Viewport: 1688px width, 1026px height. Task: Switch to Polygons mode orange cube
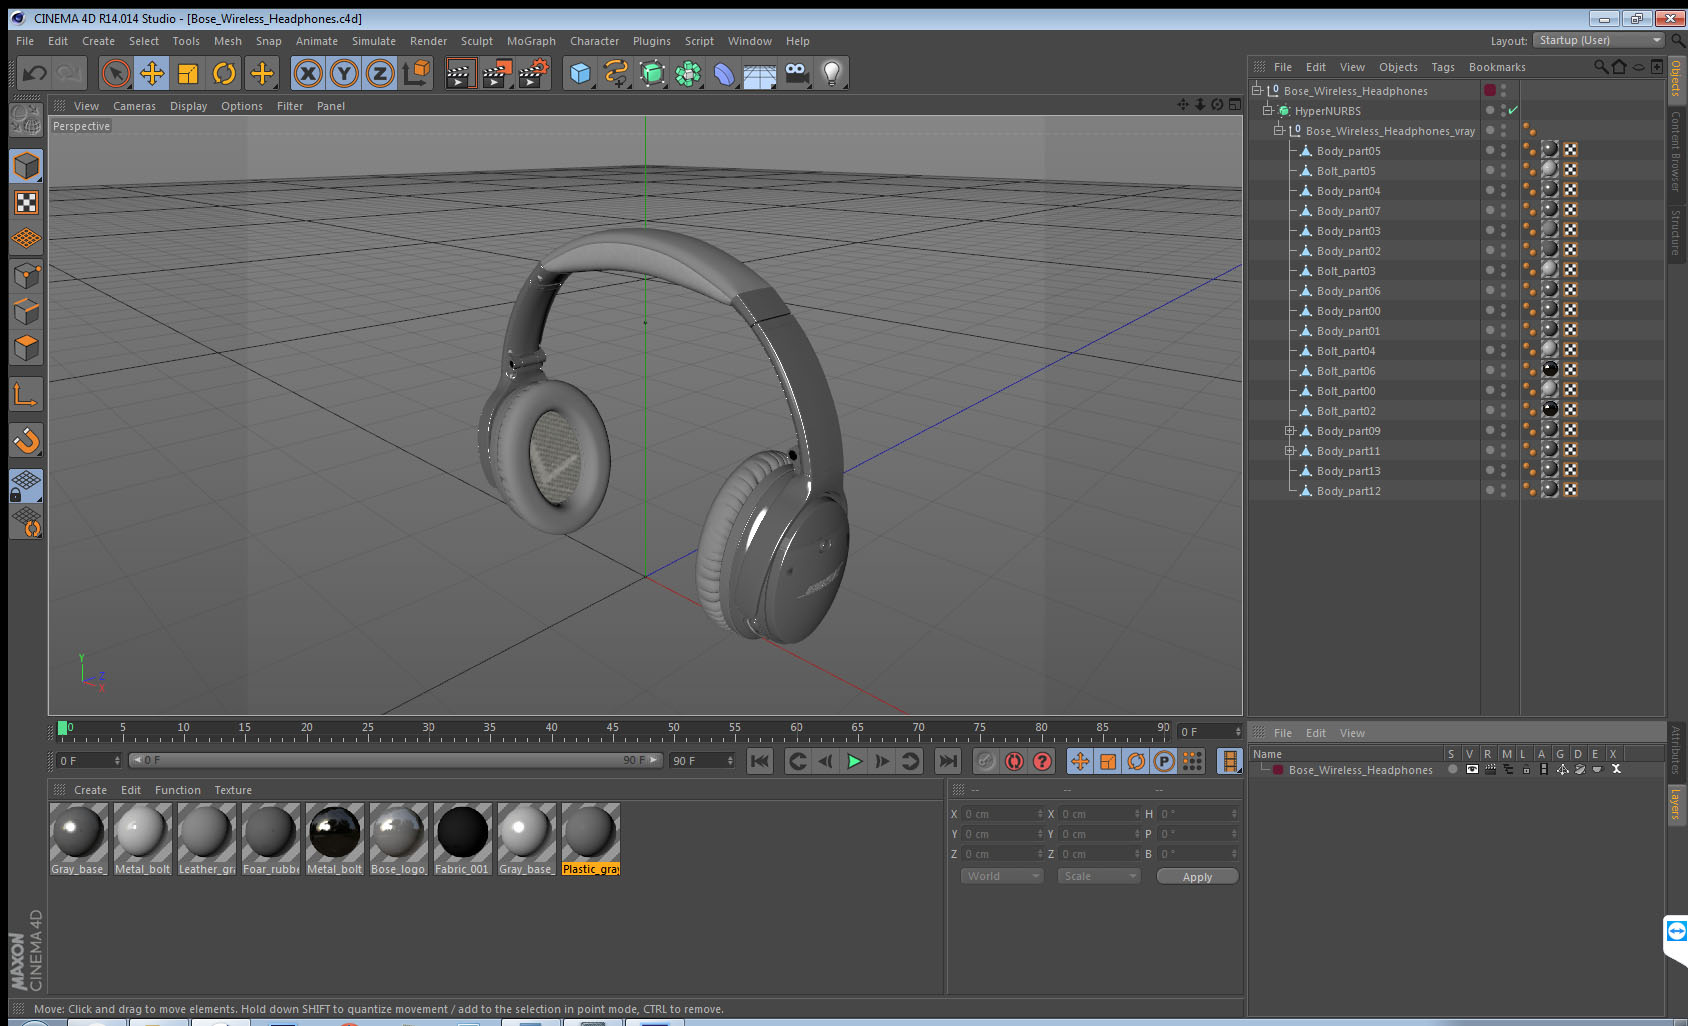(26, 347)
